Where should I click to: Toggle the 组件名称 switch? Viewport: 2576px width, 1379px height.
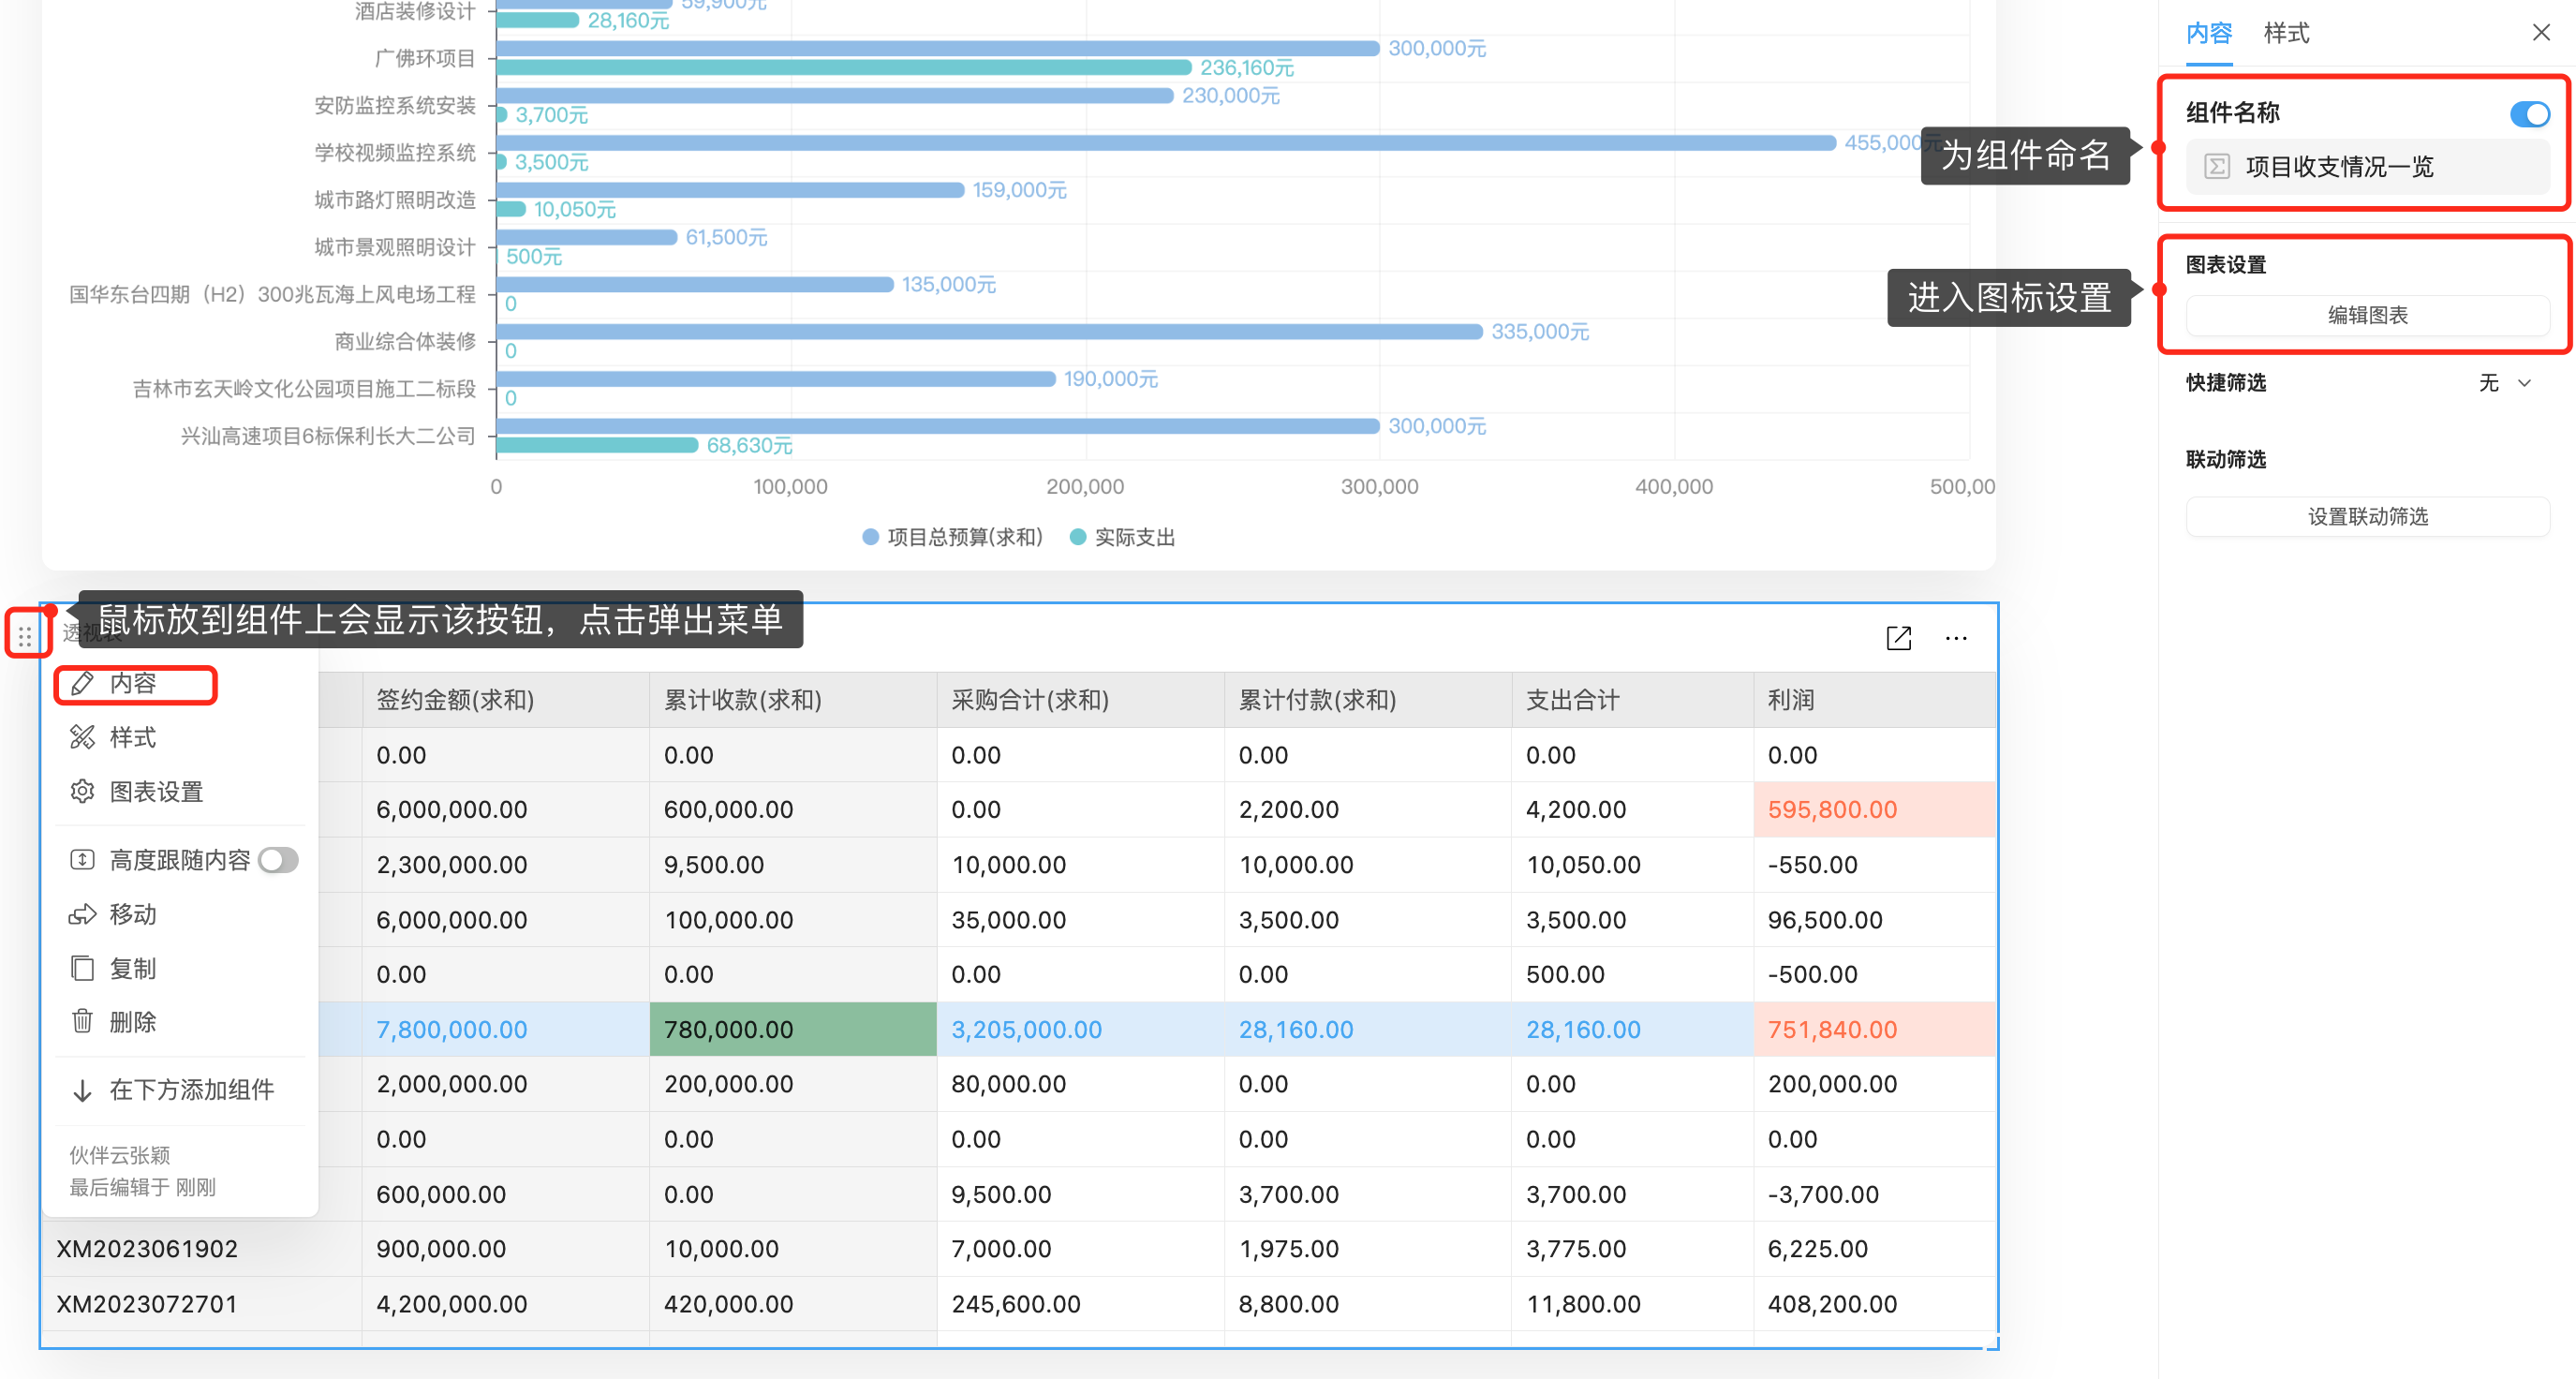[2529, 114]
